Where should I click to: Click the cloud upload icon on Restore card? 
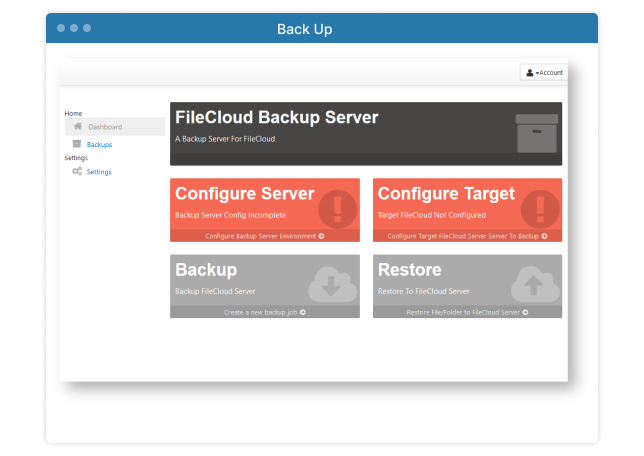(535, 284)
